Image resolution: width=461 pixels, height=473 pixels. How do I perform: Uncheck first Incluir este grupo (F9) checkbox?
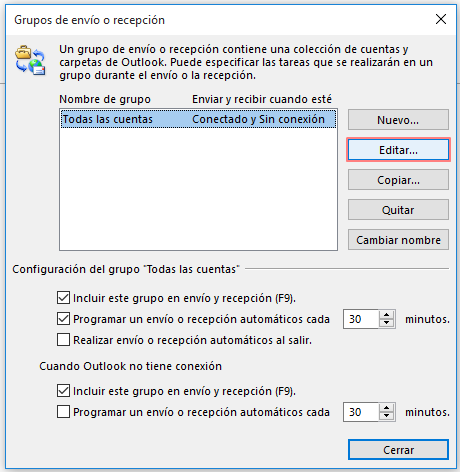63,298
